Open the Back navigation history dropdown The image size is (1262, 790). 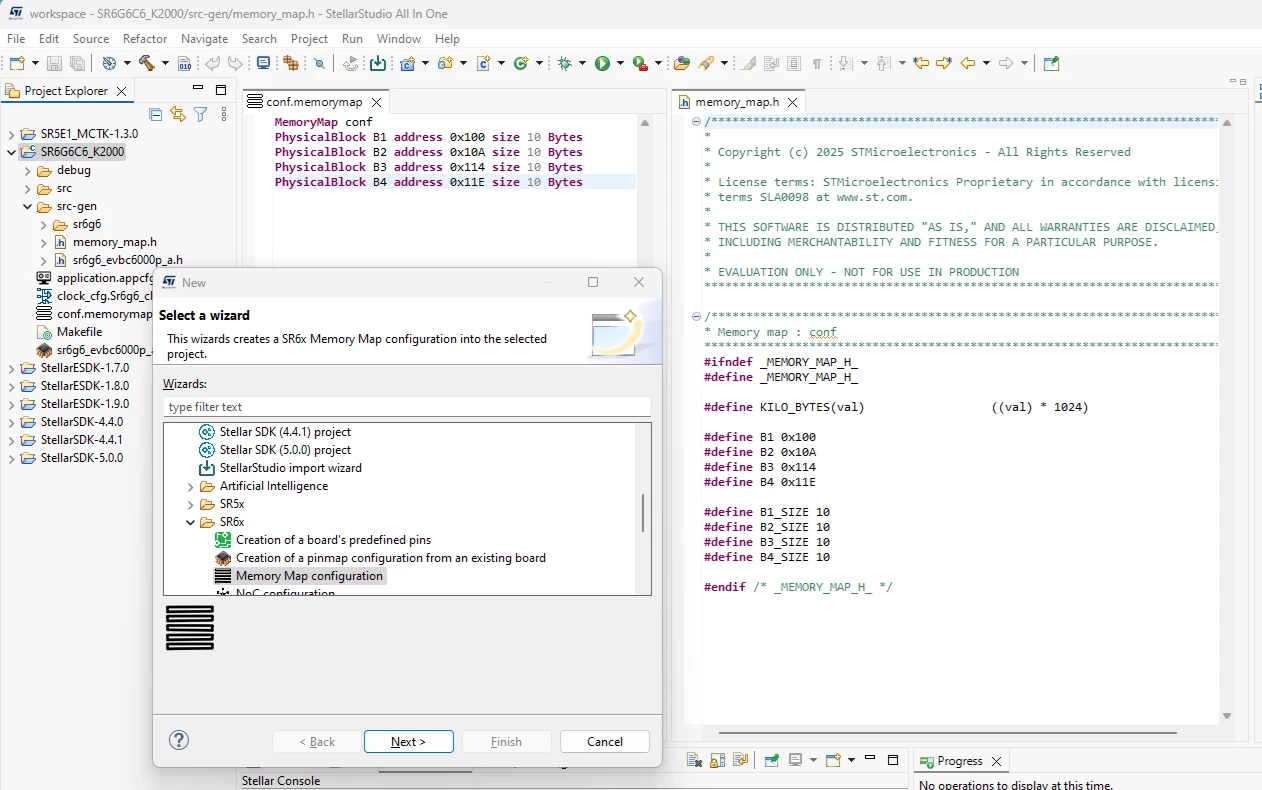986,63
